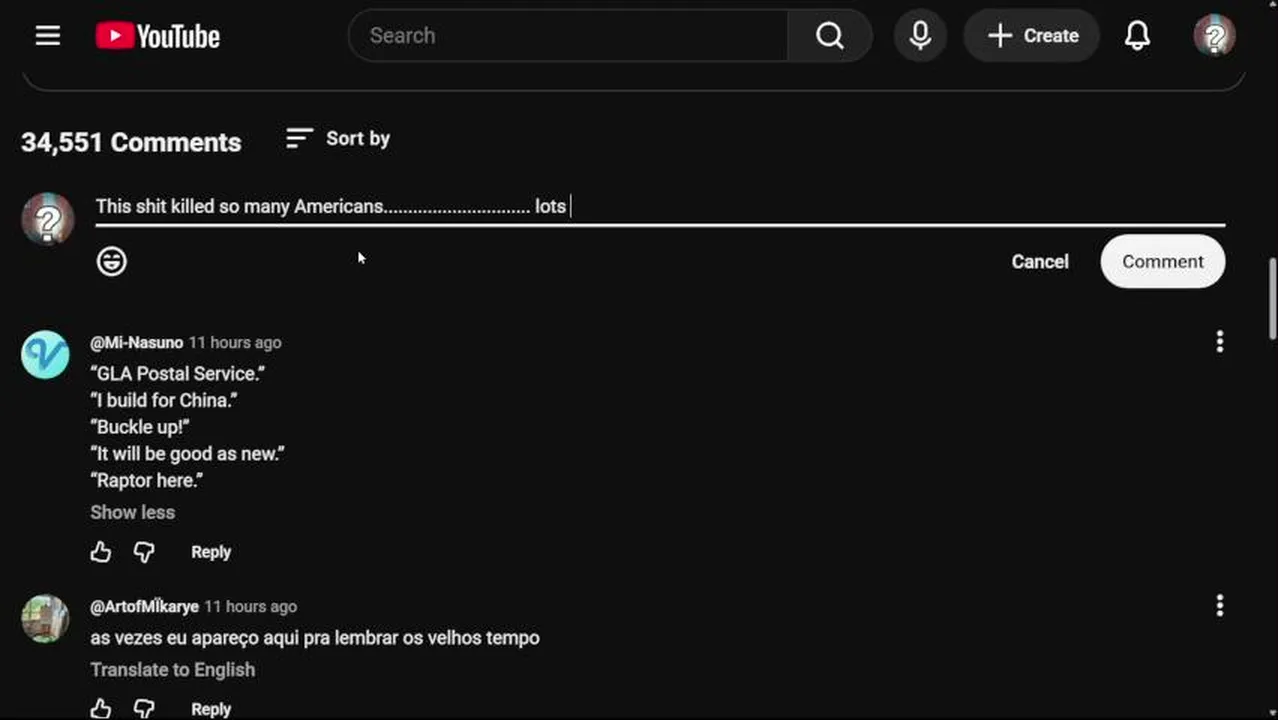
Task: Open the Create menu
Action: (1032, 36)
